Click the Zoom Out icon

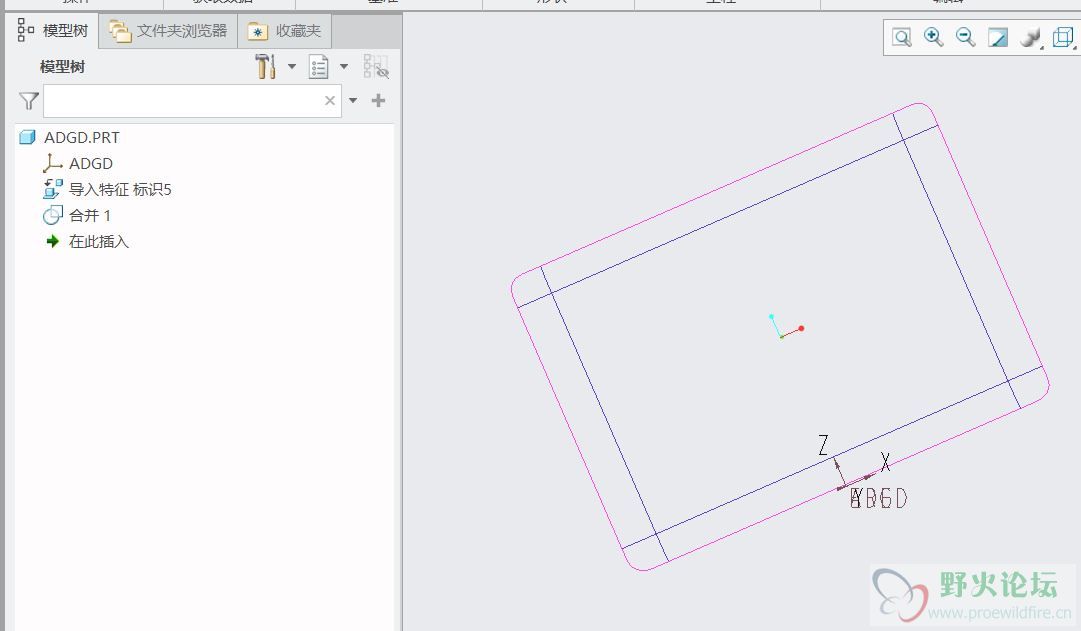point(965,37)
